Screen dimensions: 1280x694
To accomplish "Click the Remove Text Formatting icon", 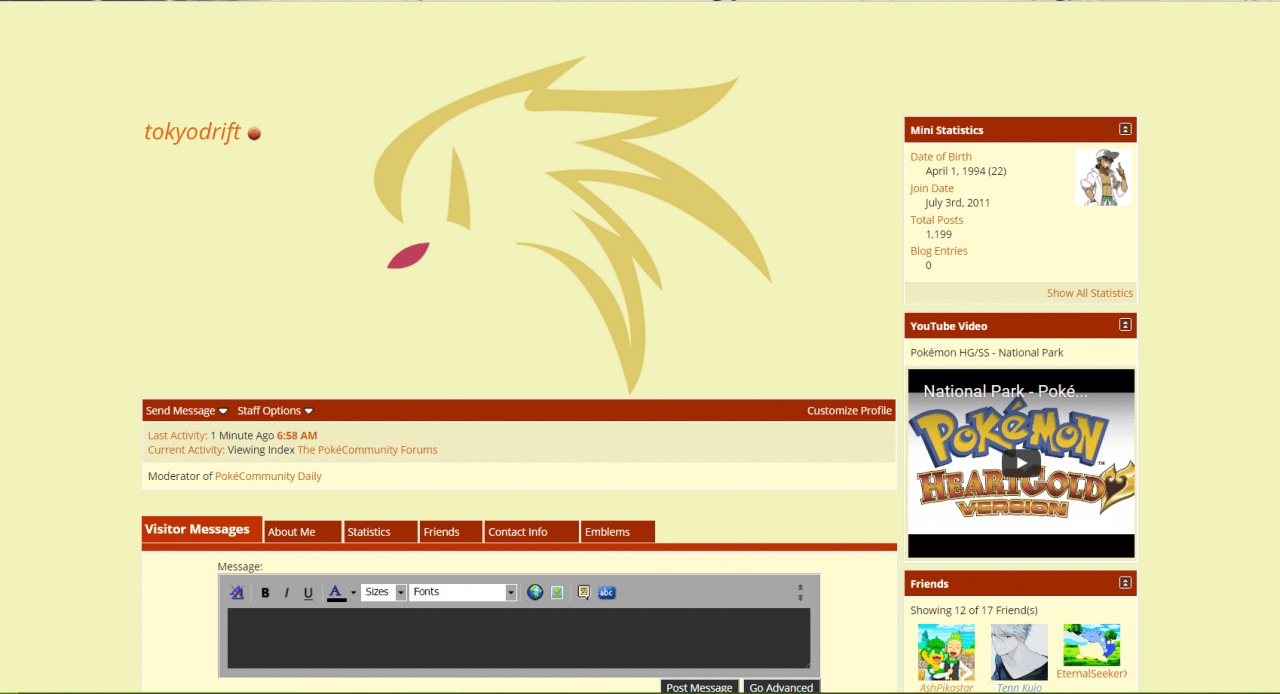I will pyautogui.click(x=237, y=592).
